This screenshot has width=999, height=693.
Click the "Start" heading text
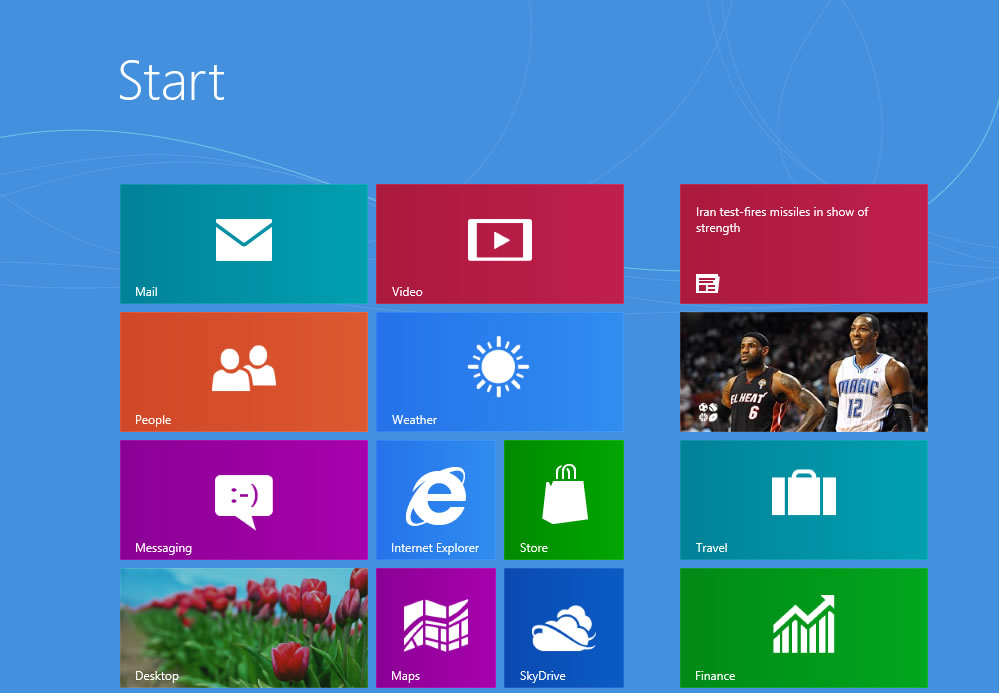coord(171,81)
